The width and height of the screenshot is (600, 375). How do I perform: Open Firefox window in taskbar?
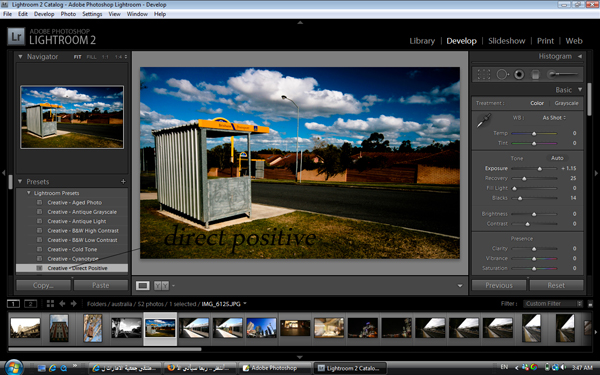(x=200, y=368)
